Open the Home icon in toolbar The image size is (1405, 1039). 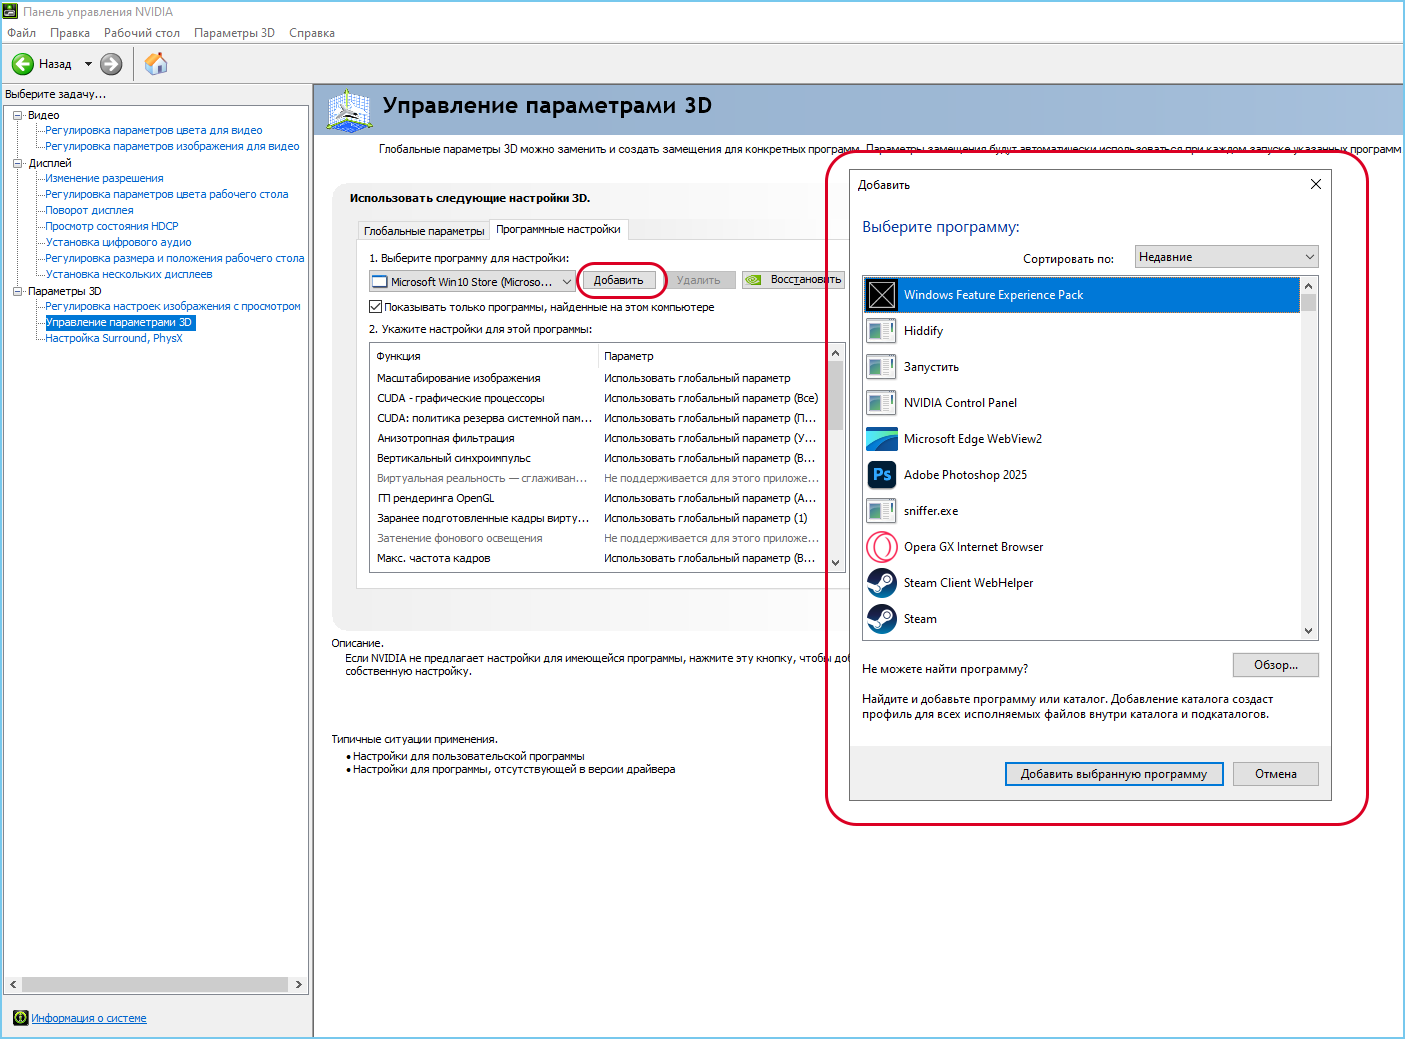click(156, 64)
